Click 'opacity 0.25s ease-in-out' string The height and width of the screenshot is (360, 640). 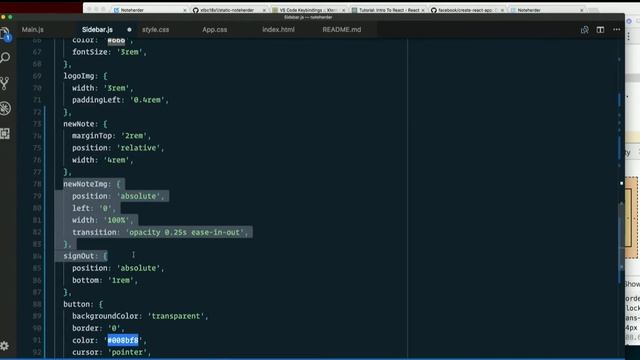pos(187,232)
